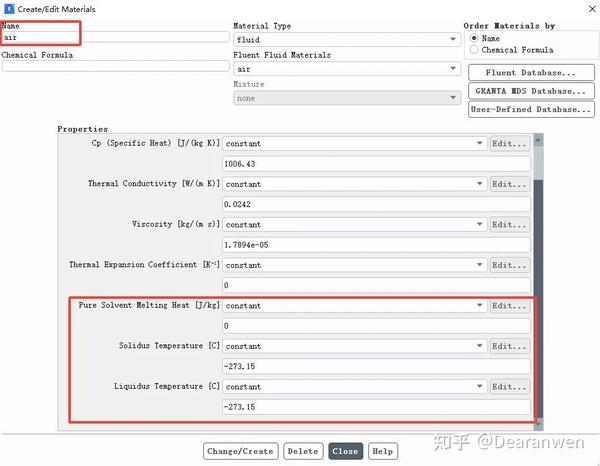This screenshot has width=600, height=466.
Task: Select Order Materials by Chemical Formula radio
Action: pos(474,50)
